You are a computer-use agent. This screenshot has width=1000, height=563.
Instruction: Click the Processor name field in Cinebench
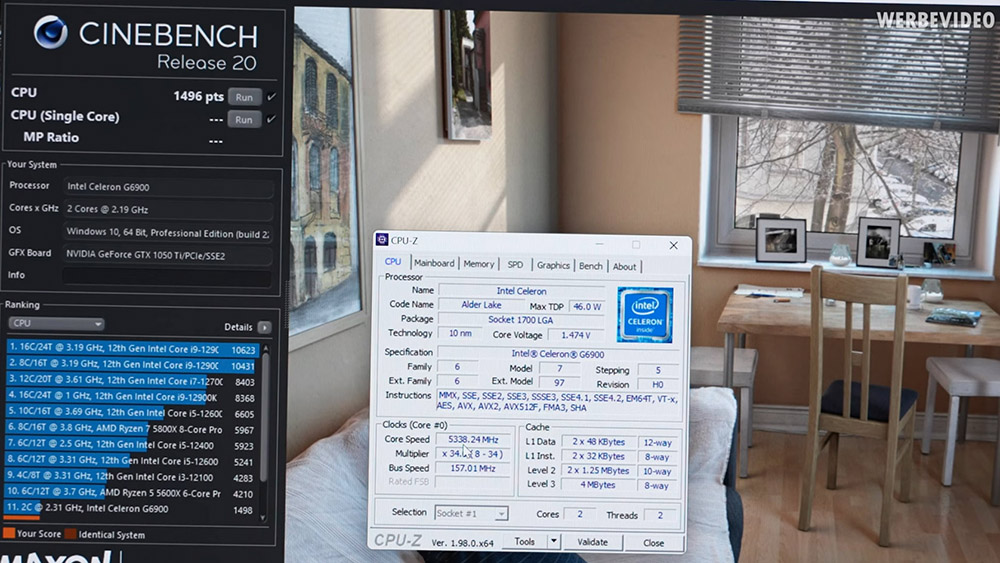pos(168,187)
